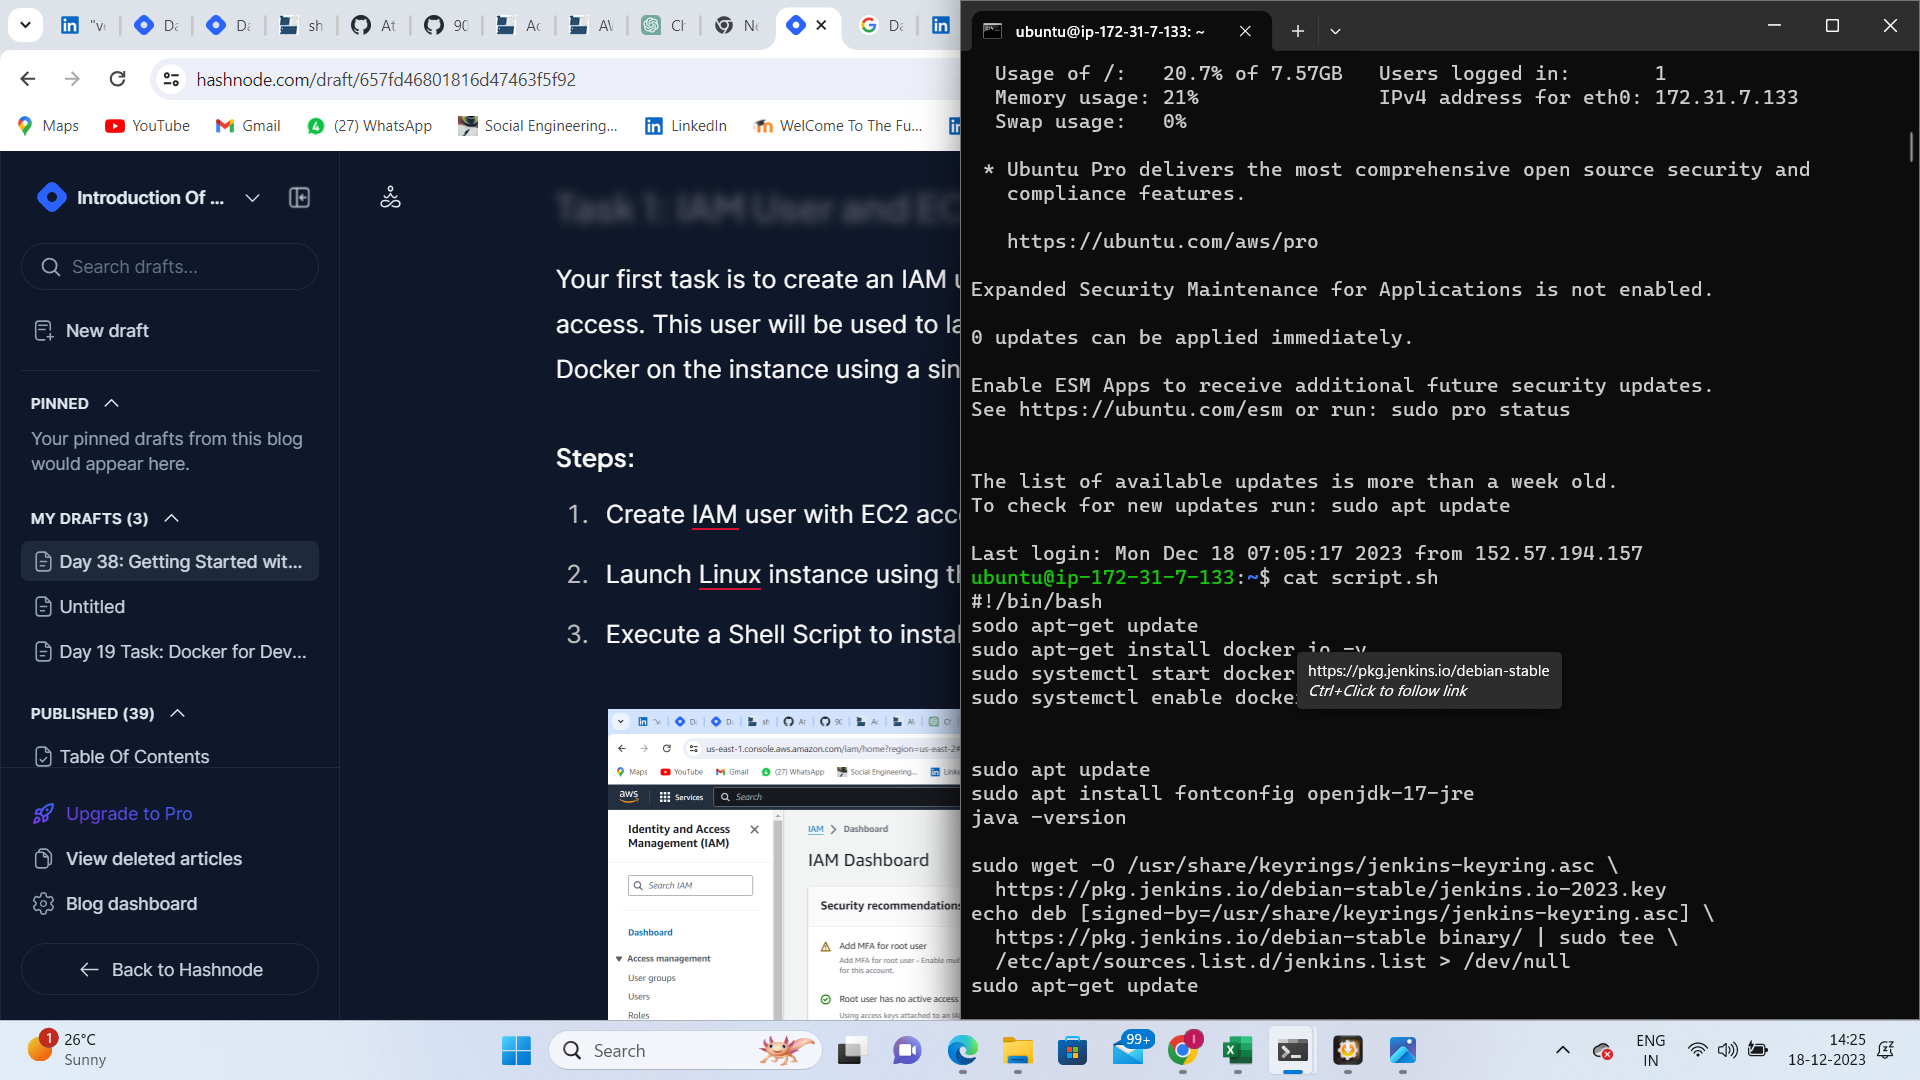Open a new terminal tab with the plus icon
The image size is (1920, 1080).
tap(1297, 31)
